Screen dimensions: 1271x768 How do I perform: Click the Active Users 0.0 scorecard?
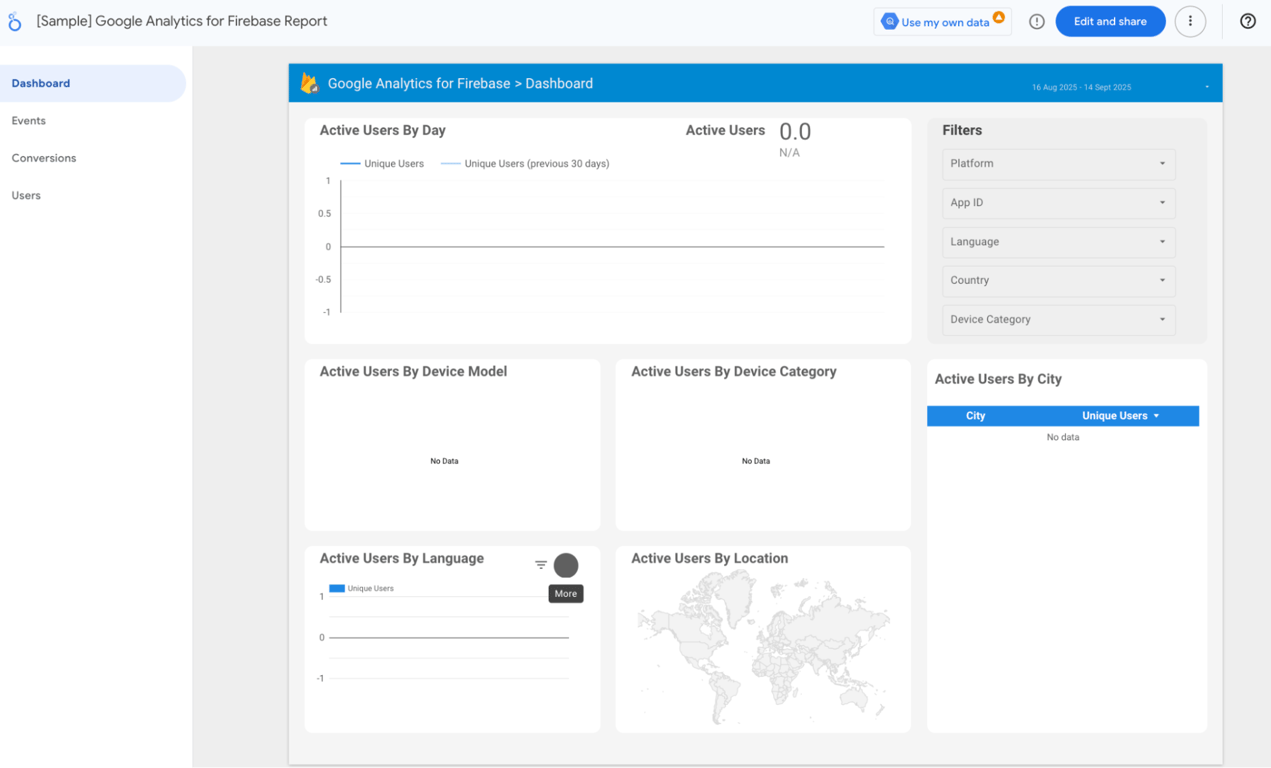pos(748,138)
